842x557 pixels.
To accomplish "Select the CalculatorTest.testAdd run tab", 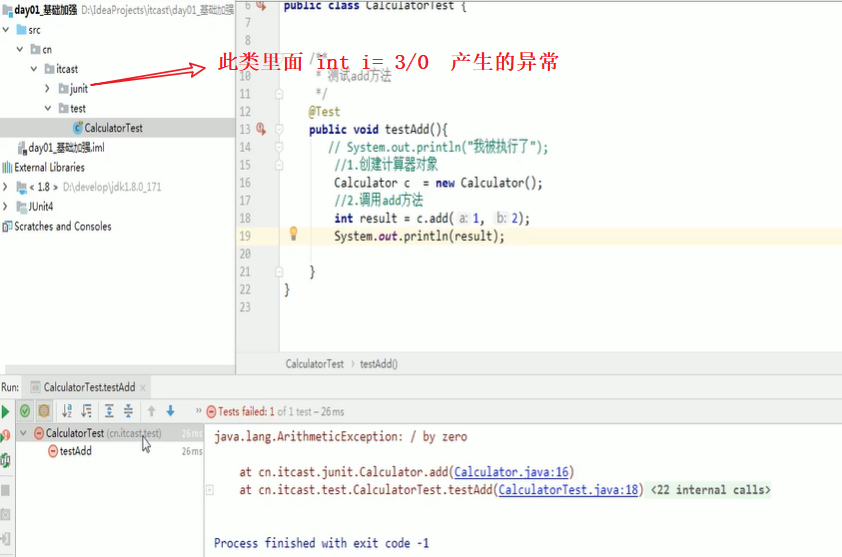I will pos(89,387).
